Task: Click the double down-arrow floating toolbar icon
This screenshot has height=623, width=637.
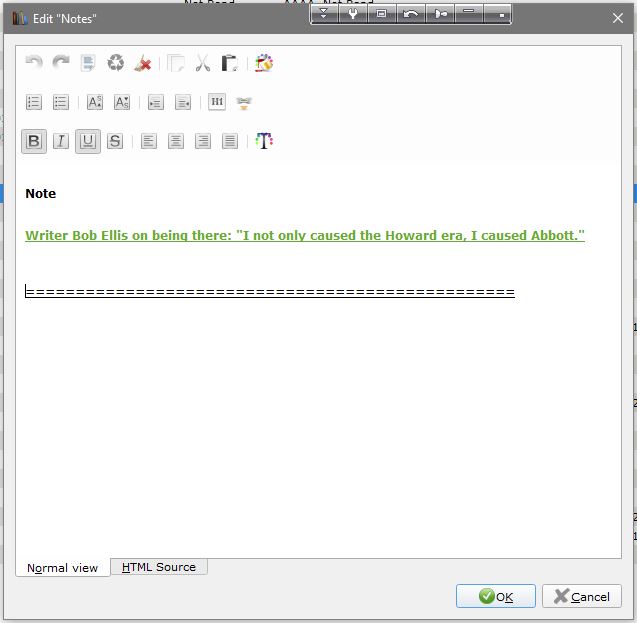Action: 324,14
